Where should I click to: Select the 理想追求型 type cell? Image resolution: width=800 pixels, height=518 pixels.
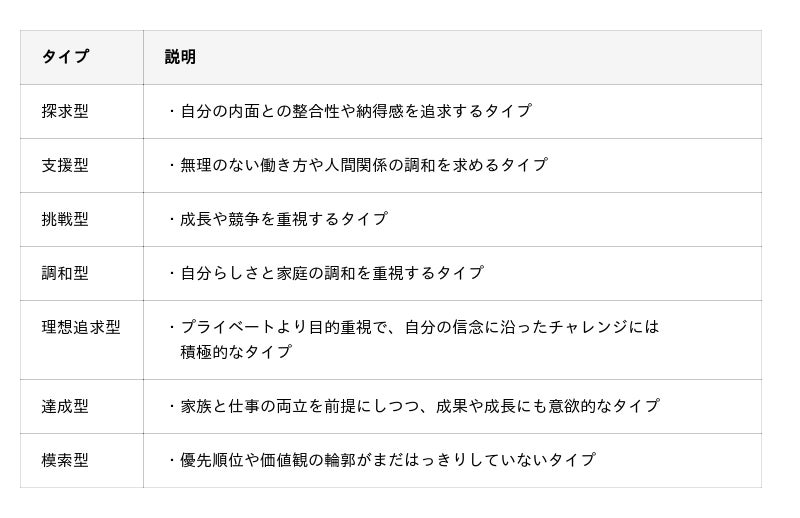[81, 327]
